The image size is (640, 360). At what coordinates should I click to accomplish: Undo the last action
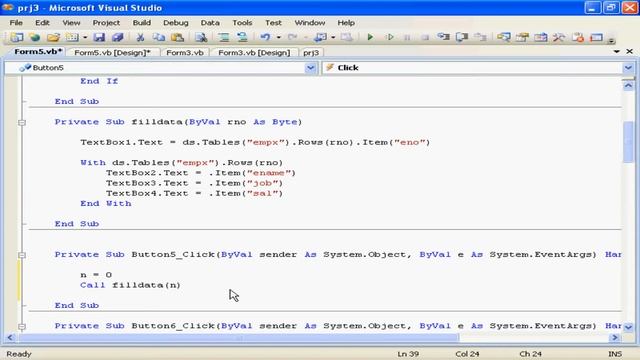coord(265,38)
